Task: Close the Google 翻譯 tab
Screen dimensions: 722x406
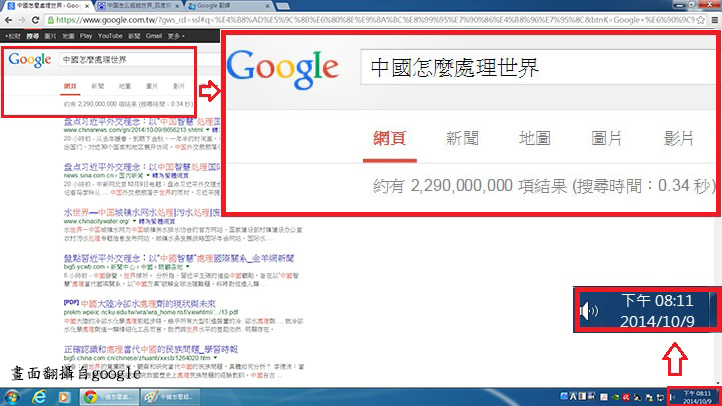Action: tap(268, 6)
